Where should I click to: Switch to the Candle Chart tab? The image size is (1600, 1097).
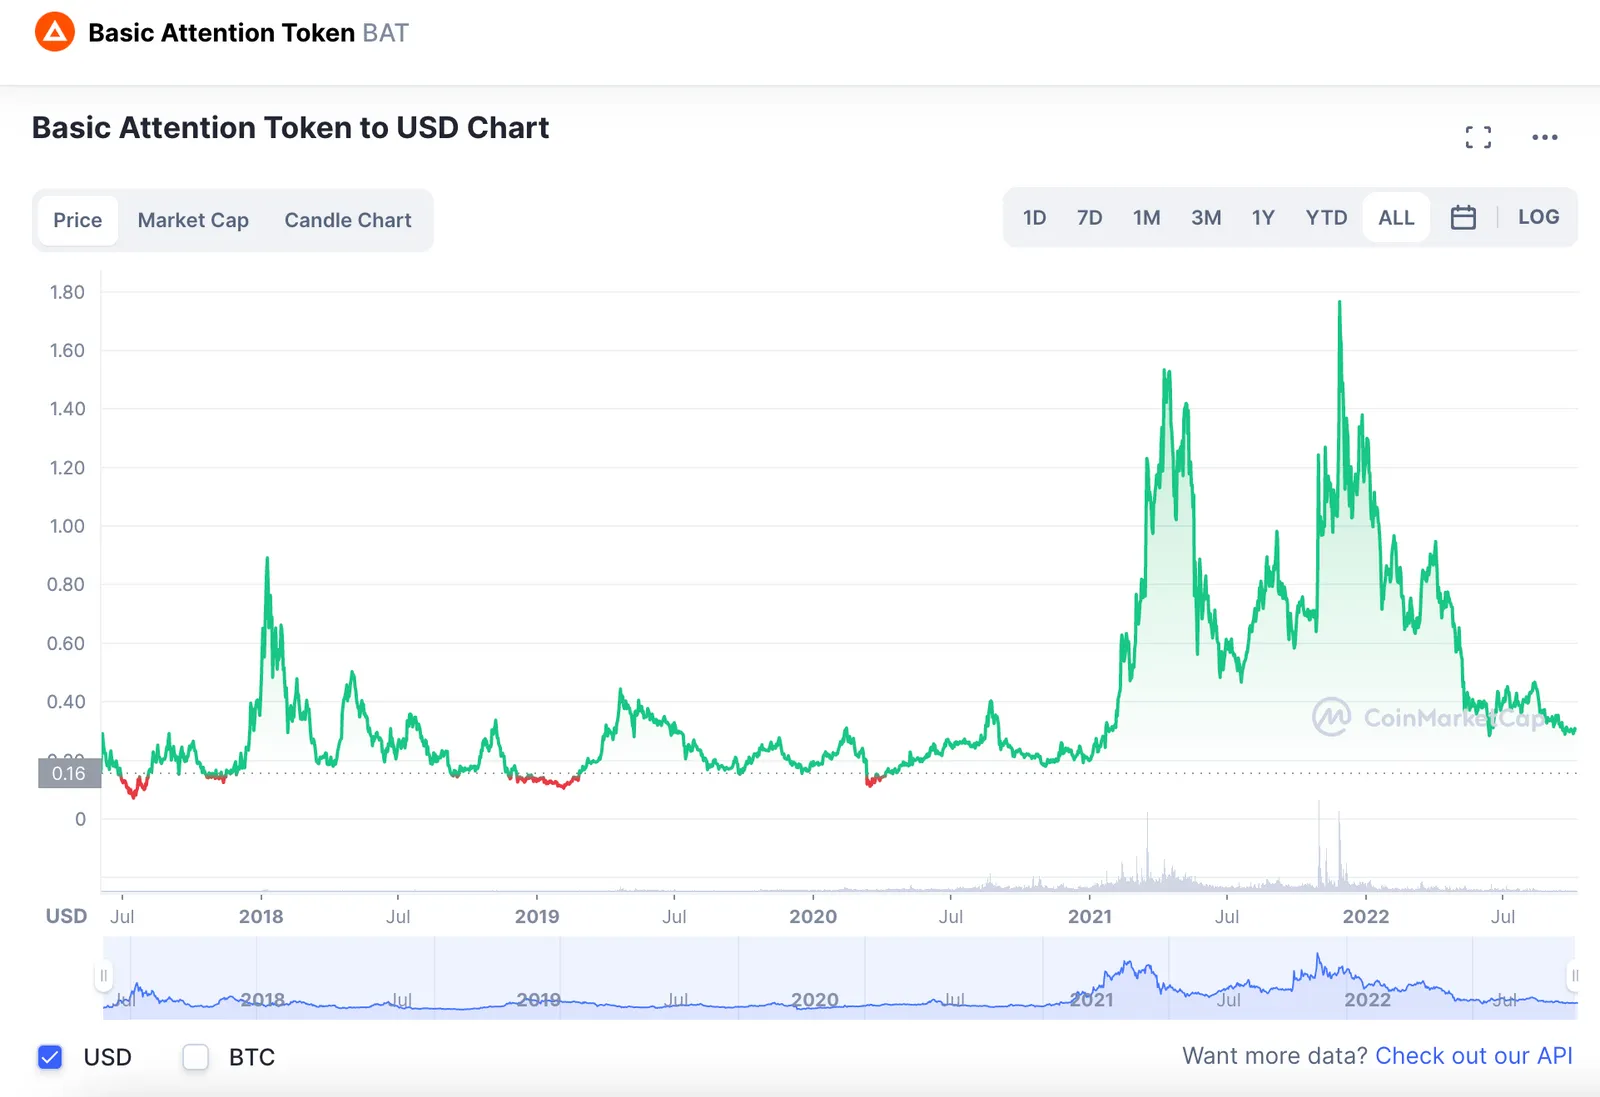pos(348,220)
